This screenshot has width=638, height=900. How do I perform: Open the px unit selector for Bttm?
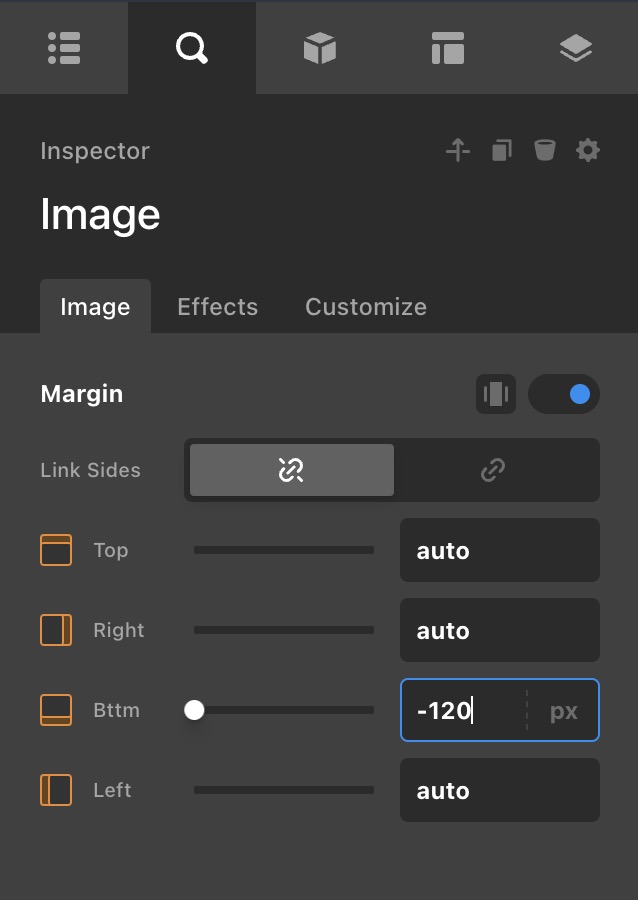(564, 711)
